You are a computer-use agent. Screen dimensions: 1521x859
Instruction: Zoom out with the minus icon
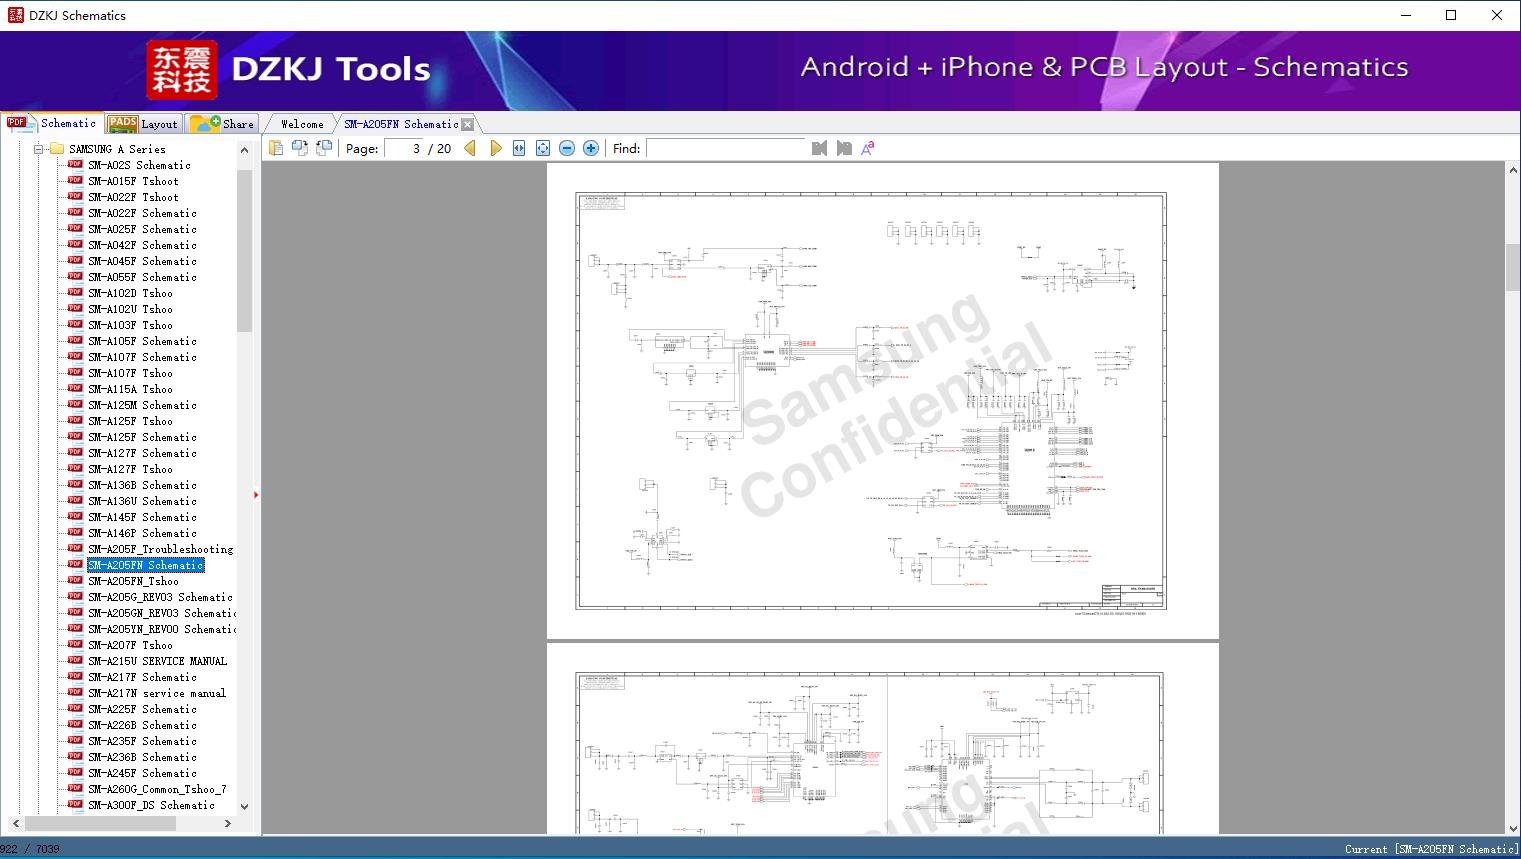(x=567, y=148)
